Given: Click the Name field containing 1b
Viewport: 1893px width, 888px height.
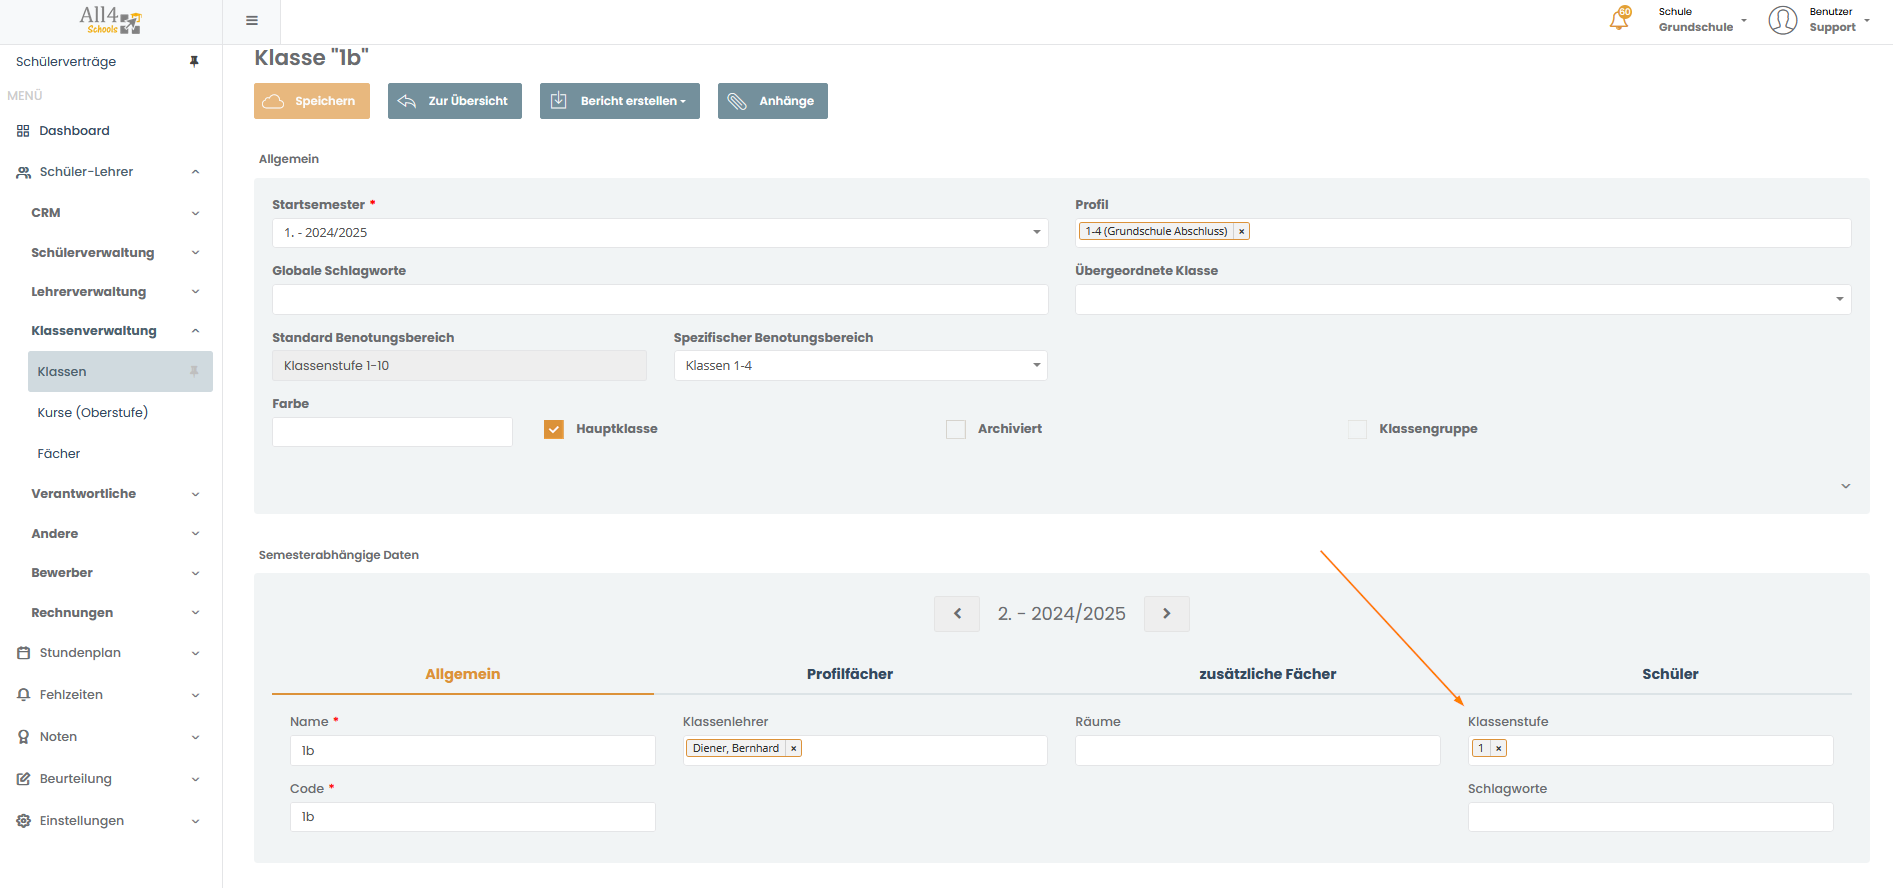Looking at the screenshot, I should point(472,750).
